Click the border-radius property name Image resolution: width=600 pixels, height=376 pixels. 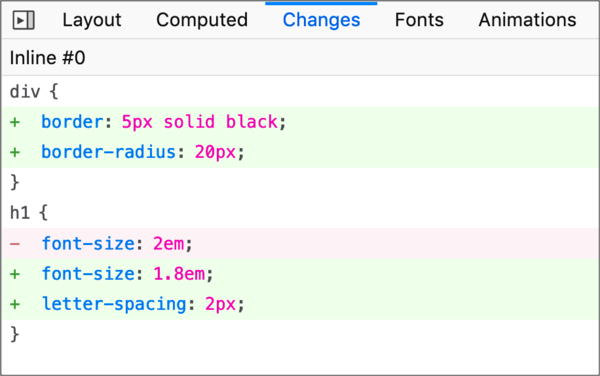[108, 152]
